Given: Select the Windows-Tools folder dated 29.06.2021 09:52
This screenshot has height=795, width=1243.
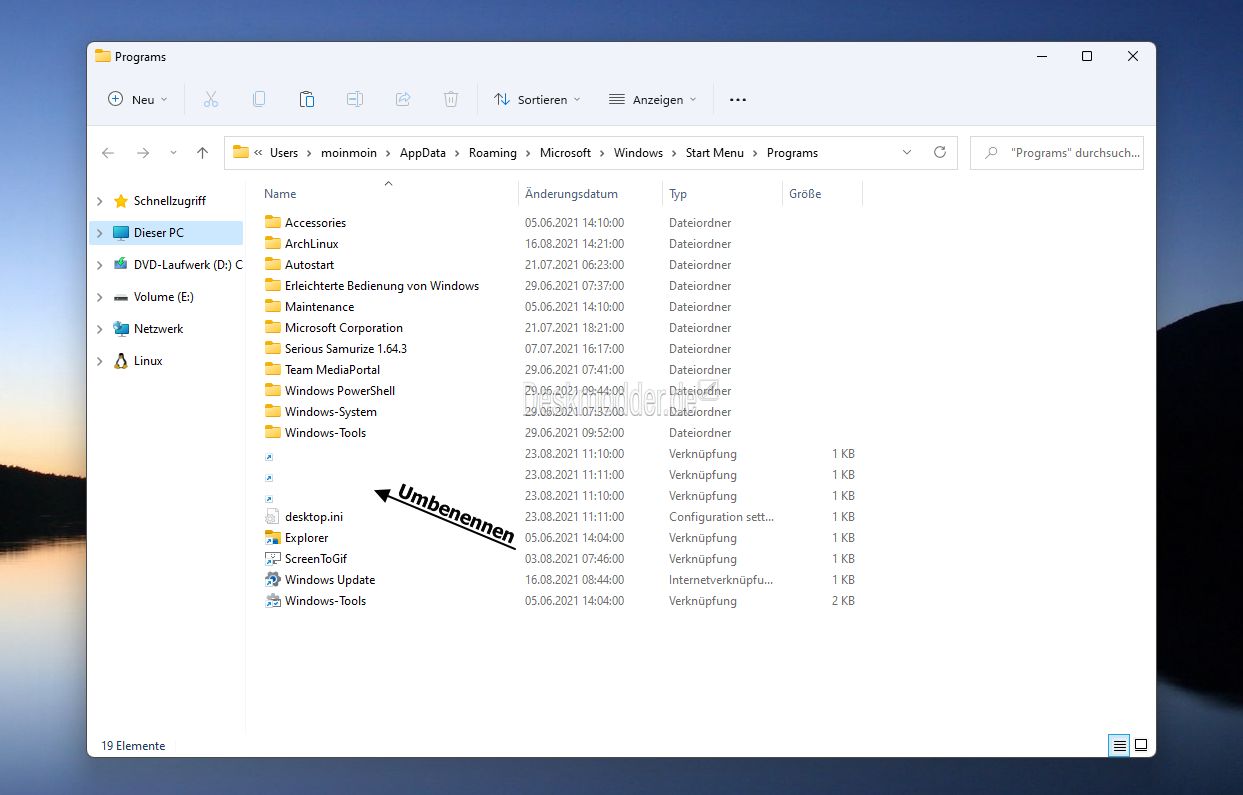Looking at the screenshot, I should click(326, 433).
